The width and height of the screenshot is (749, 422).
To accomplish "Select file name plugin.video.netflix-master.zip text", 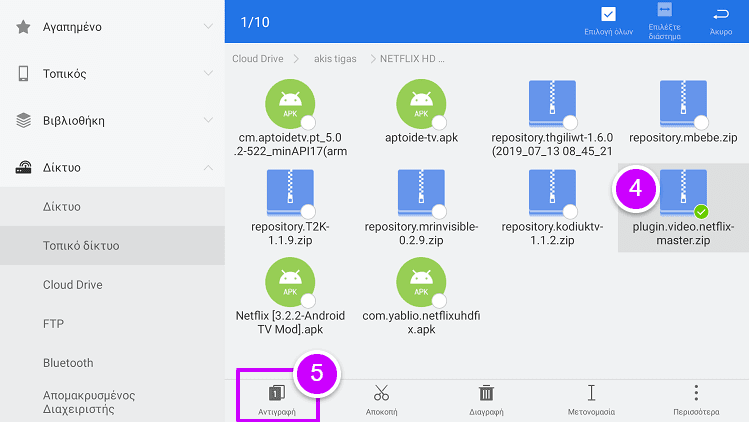I will 683,233.
